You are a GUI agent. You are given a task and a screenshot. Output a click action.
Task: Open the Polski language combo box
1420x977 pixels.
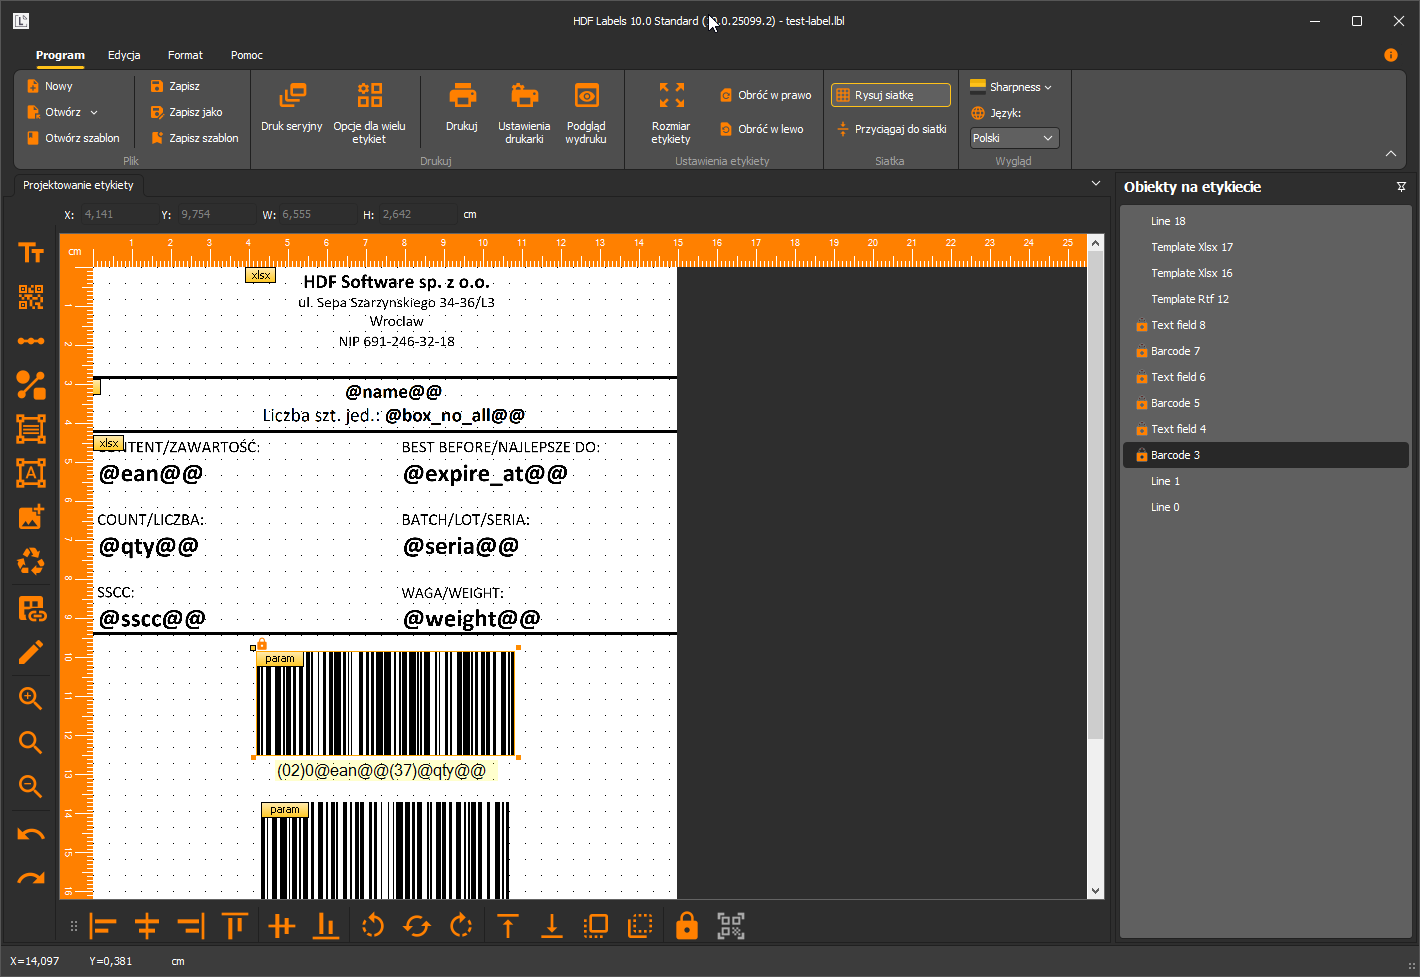(1014, 138)
